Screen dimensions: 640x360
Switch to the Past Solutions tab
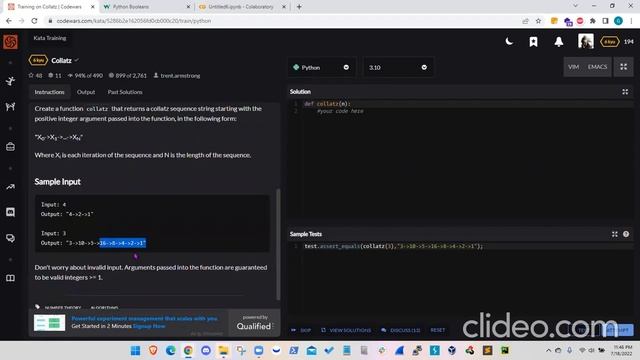click(125, 92)
